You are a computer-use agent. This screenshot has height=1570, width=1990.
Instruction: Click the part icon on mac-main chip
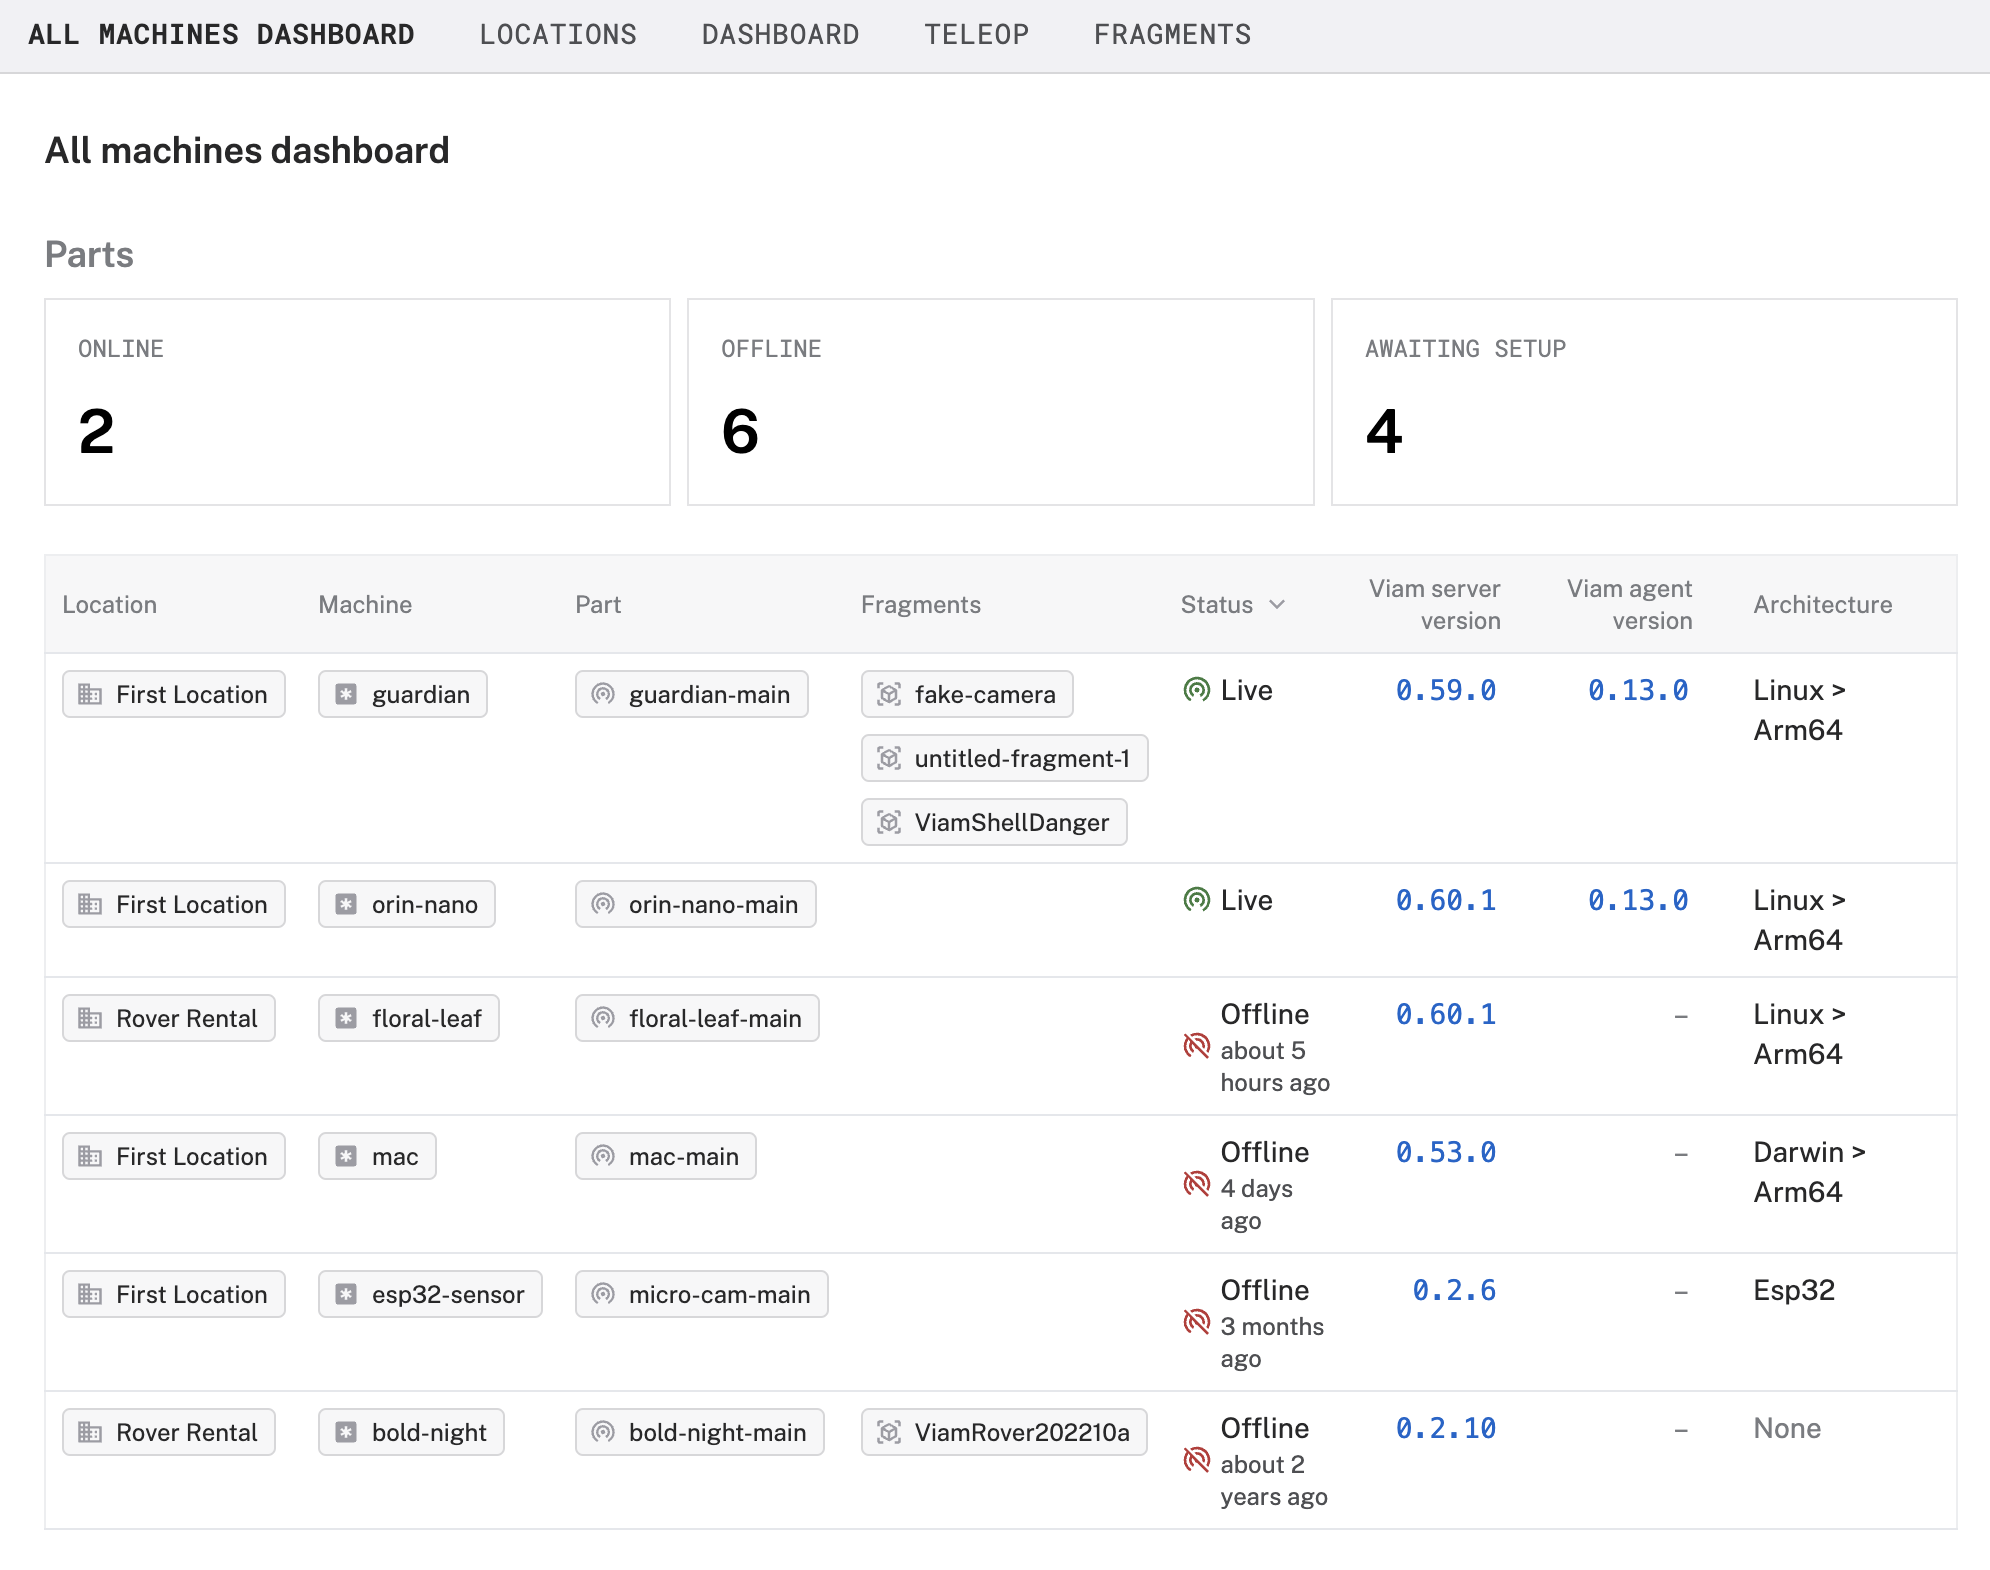(602, 1156)
